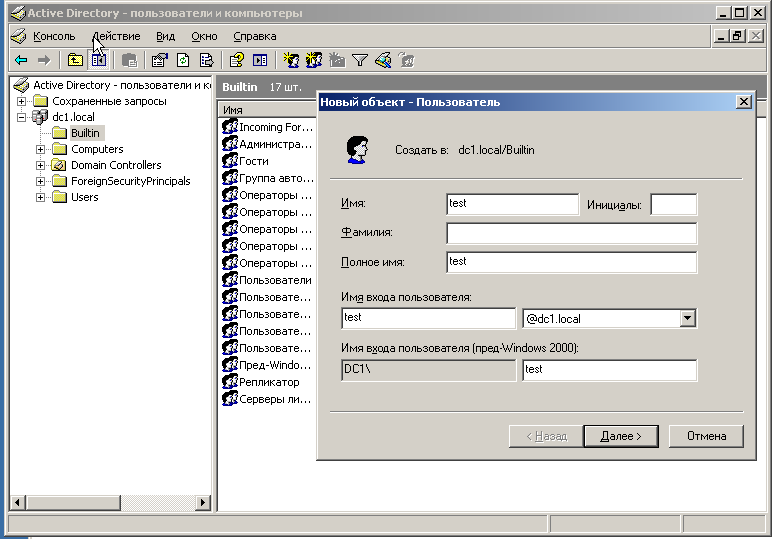This screenshot has width=772, height=539.
Task: Open Properties via the toolbar icon
Action: 160,60
